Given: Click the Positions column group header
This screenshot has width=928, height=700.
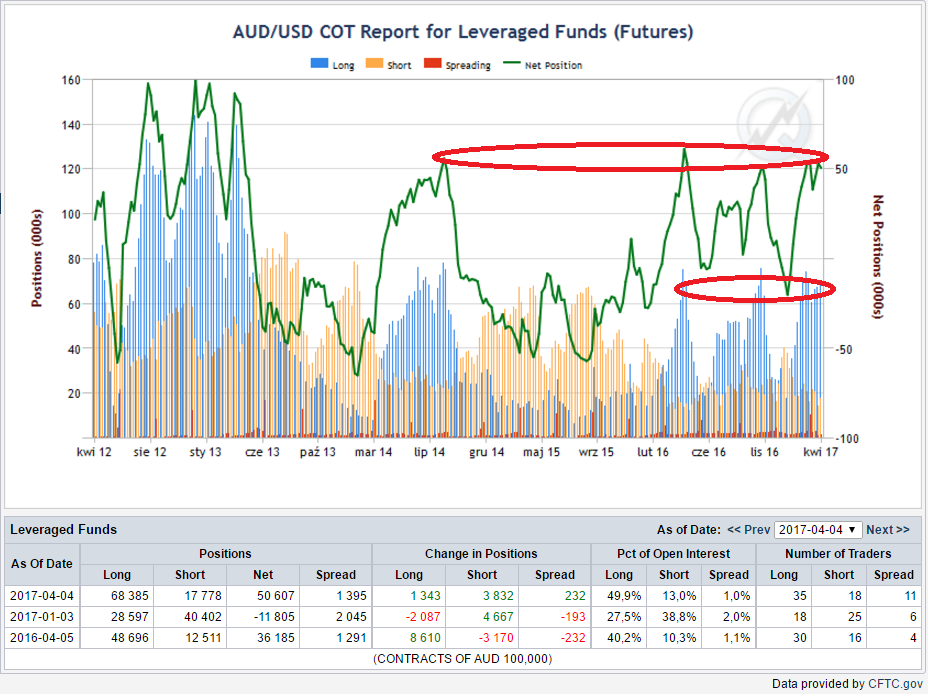Looking at the screenshot, I should pos(225,553).
